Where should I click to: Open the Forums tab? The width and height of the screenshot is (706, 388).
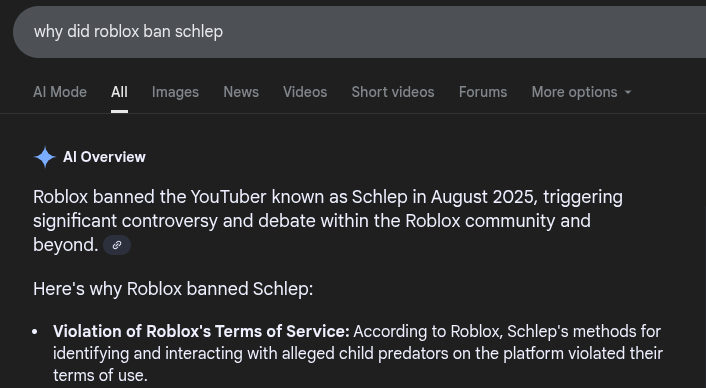(x=483, y=92)
